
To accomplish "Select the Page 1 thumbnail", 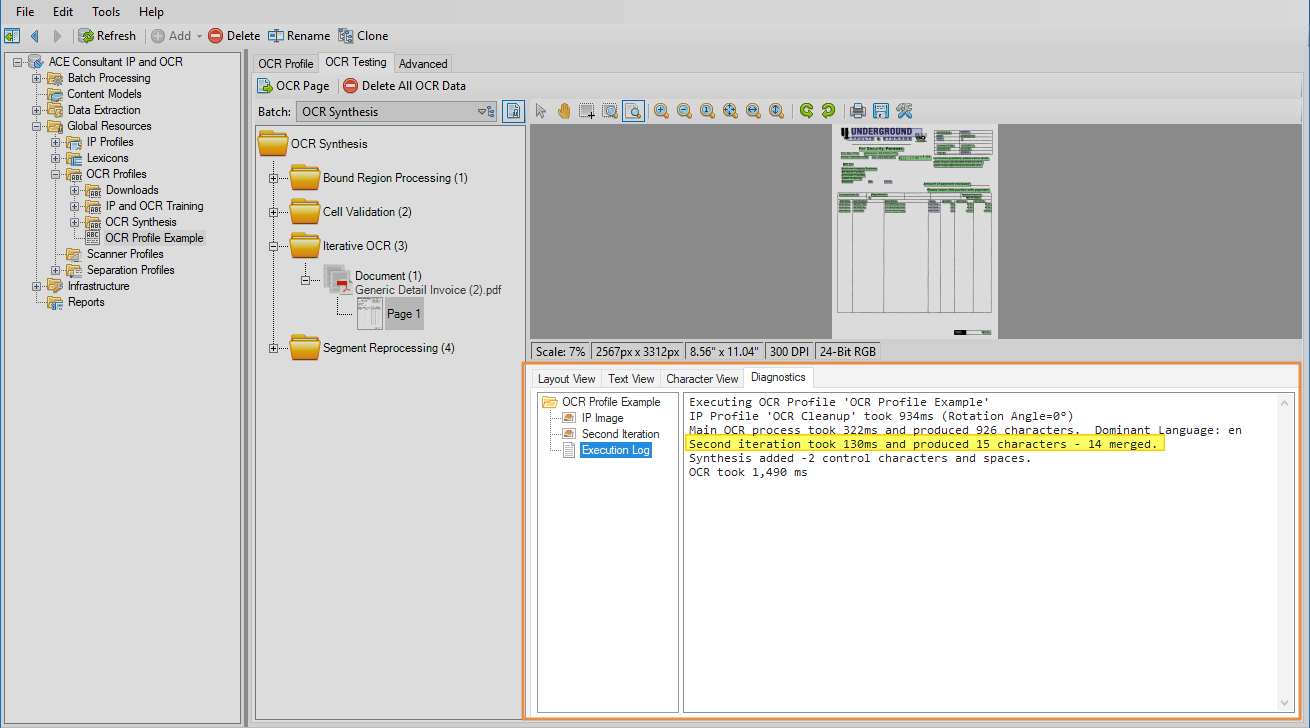I will [371, 314].
